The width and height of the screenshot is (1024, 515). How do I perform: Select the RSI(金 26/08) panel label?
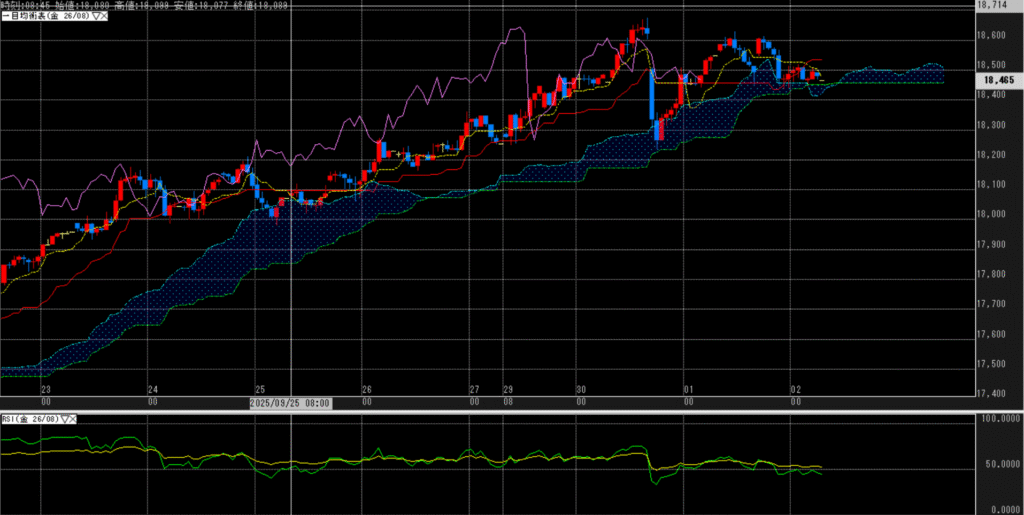[32, 418]
